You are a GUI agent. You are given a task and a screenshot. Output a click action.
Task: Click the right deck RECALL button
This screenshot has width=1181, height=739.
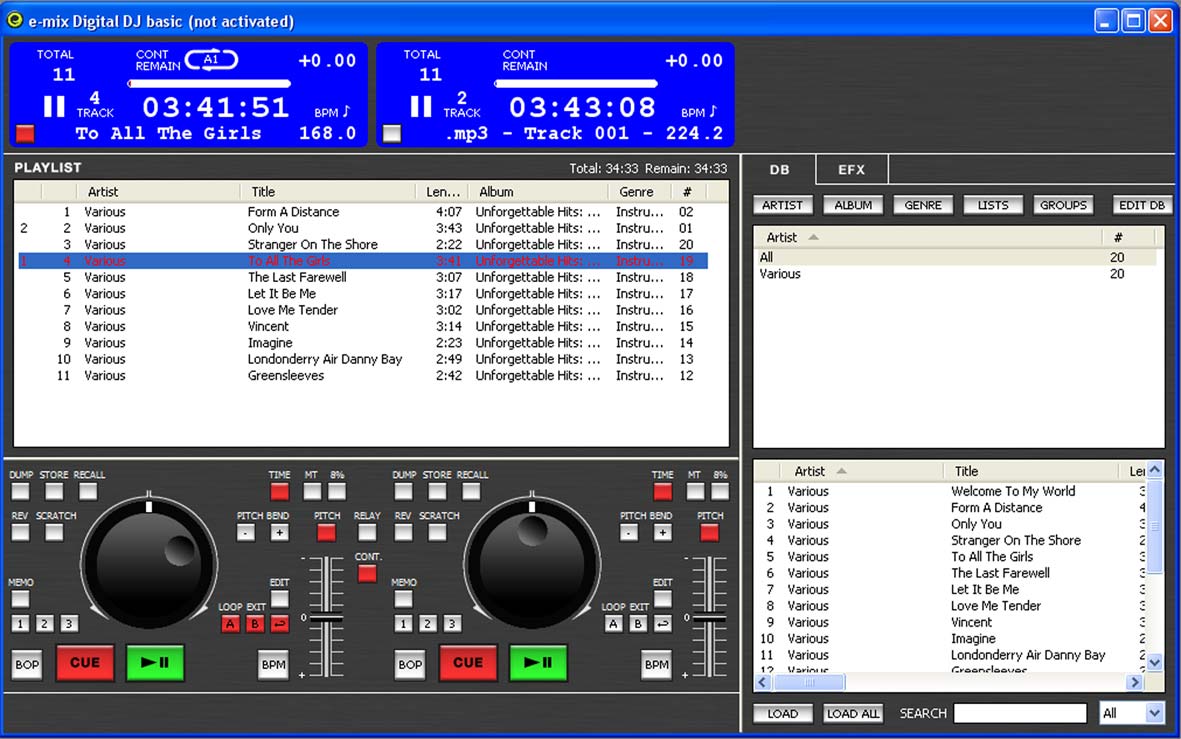pos(471,492)
